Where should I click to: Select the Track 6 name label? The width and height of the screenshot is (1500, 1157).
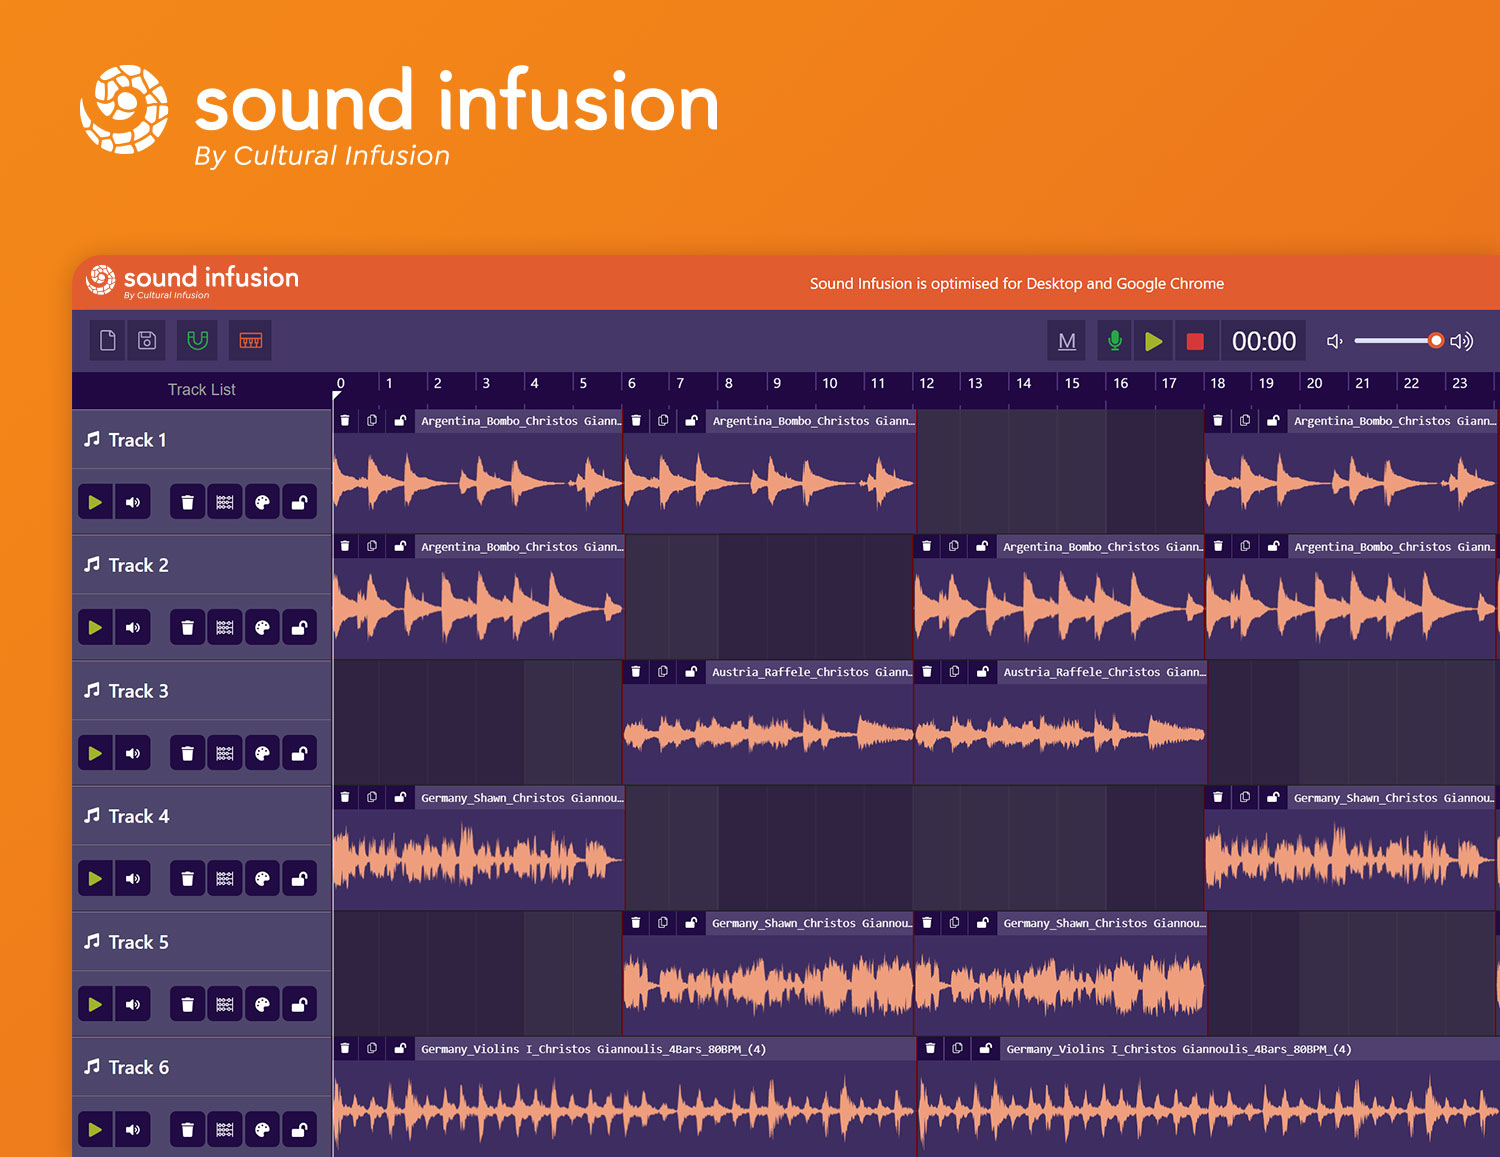coord(138,1067)
